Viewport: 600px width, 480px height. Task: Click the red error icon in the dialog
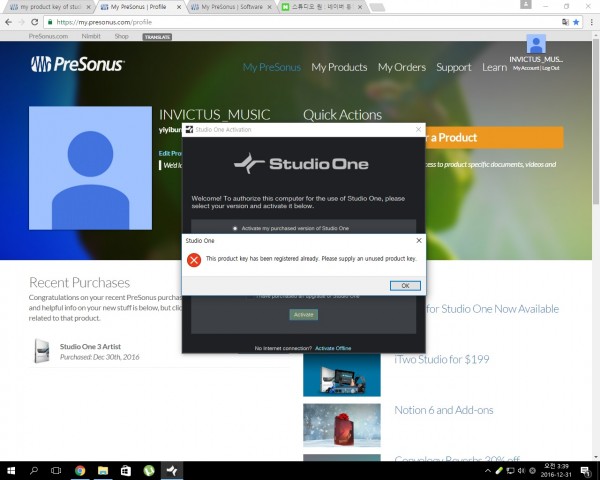(x=194, y=259)
